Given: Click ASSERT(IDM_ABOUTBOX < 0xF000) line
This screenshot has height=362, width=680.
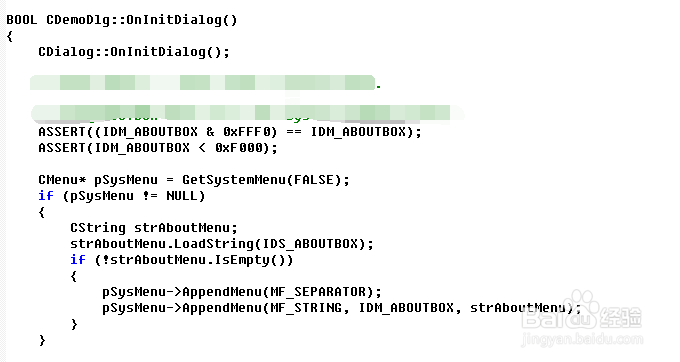Looking at the screenshot, I should [158, 148].
